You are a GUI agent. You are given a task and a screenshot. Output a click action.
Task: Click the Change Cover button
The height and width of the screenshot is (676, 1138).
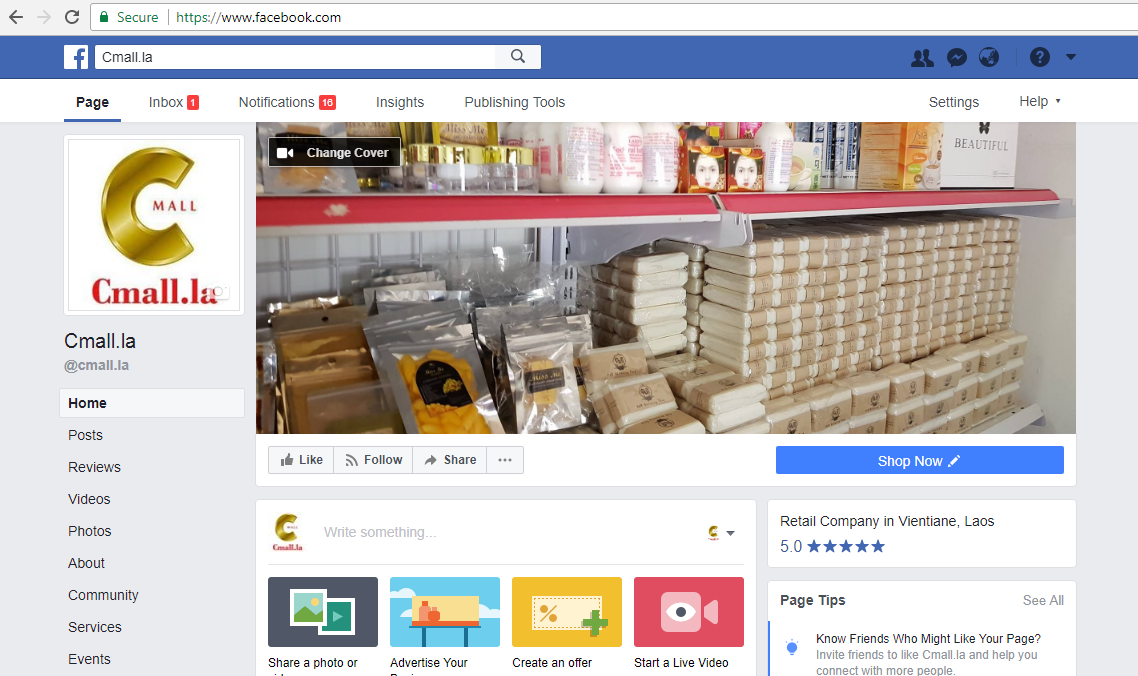point(335,152)
